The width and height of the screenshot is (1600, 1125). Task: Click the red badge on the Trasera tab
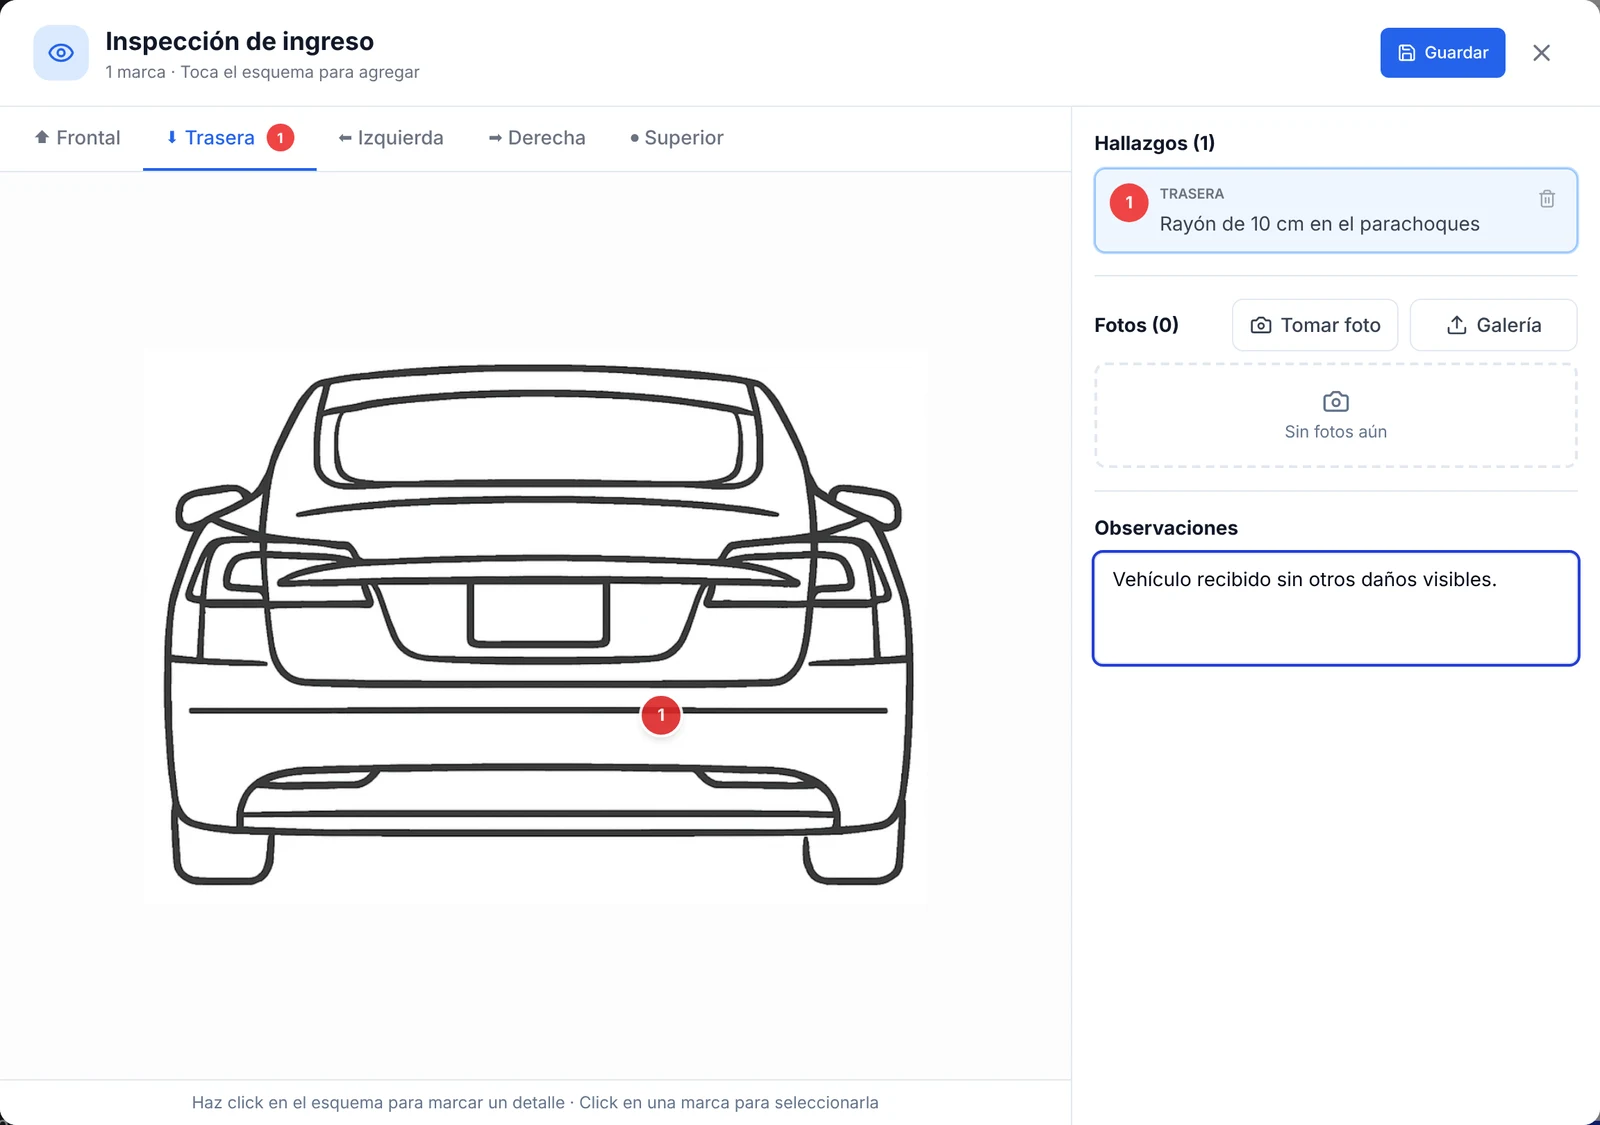click(281, 138)
